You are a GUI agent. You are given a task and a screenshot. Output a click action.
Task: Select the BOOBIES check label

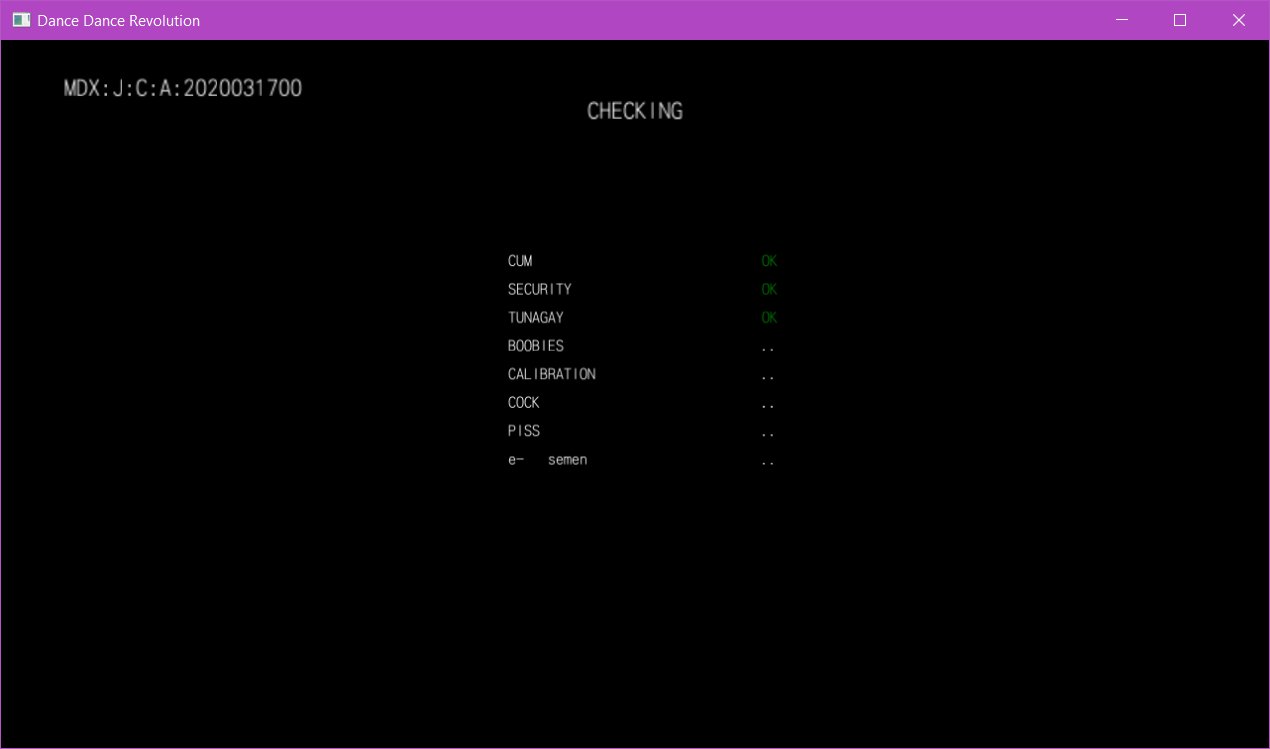pos(535,346)
